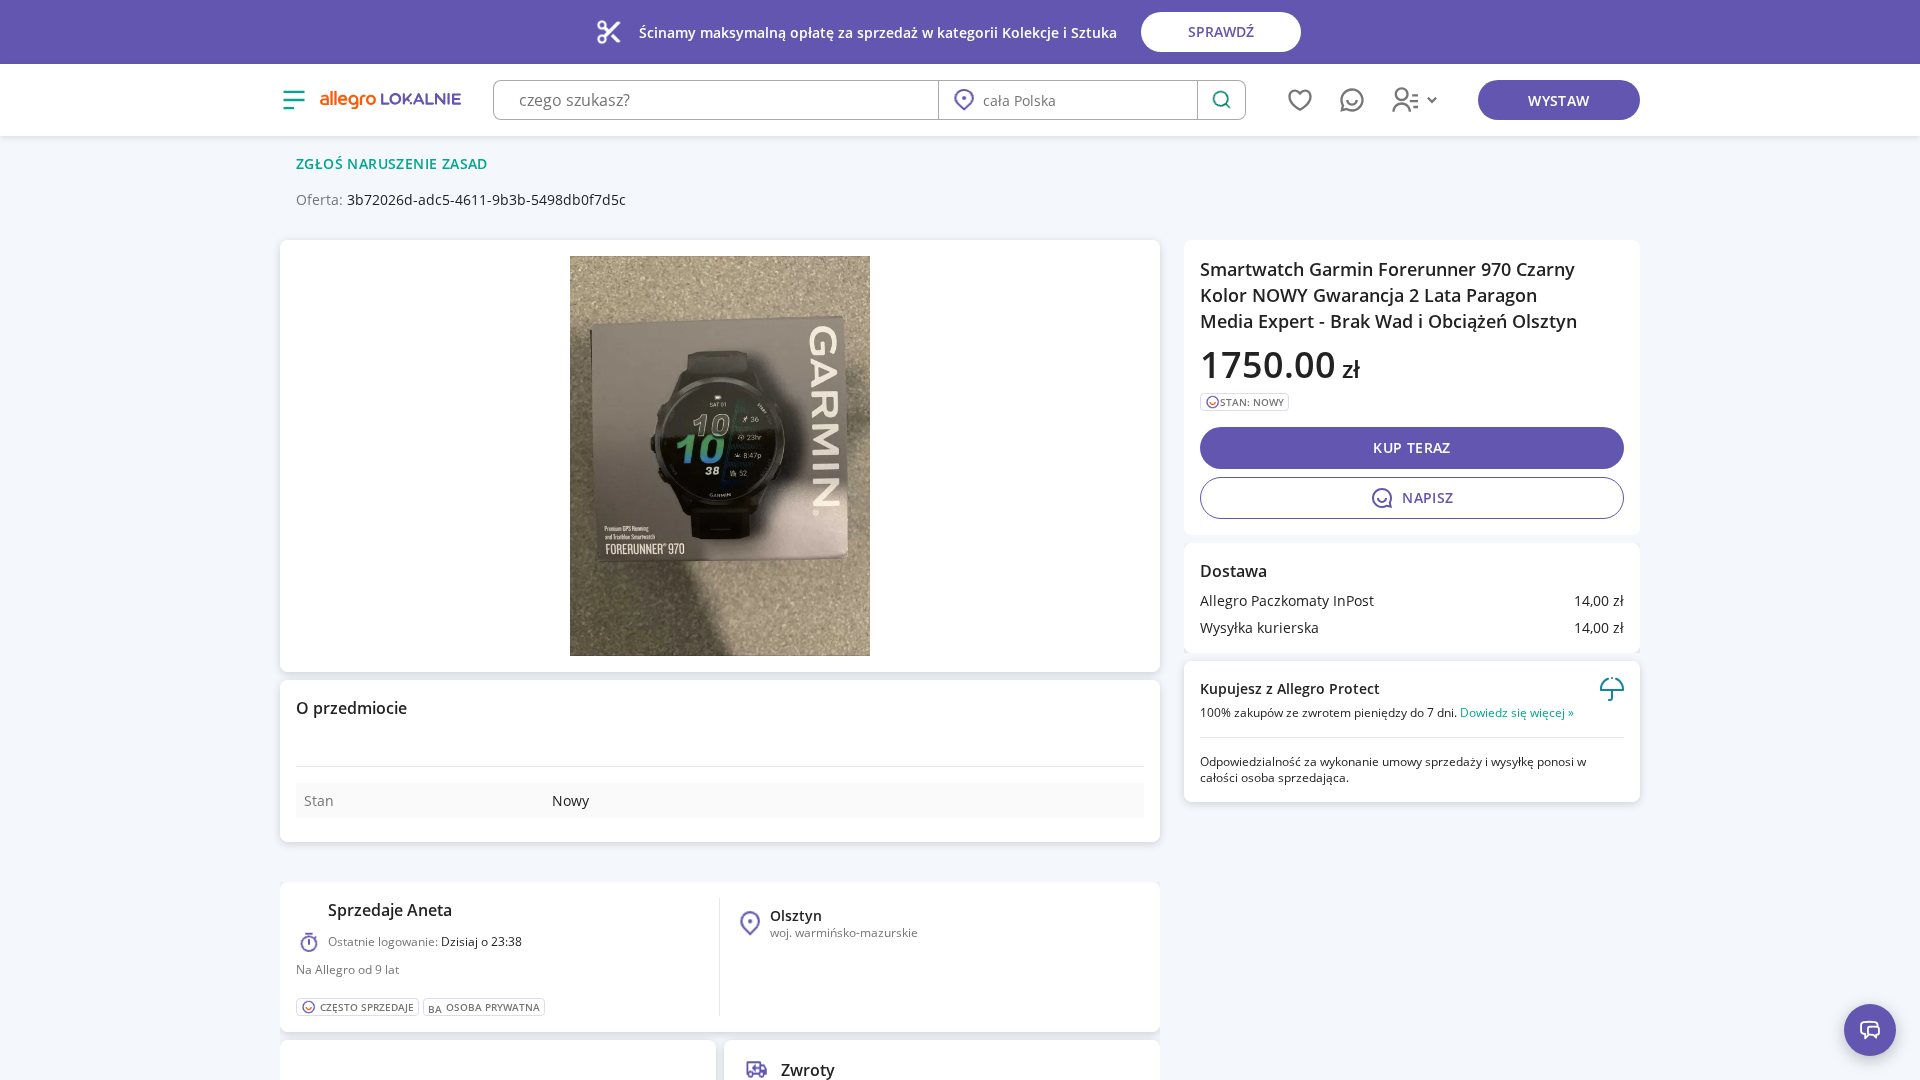The image size is (1920, 1080).
Task: Open user account icon
Action: pyautogui.click(x=1405, y=100)
